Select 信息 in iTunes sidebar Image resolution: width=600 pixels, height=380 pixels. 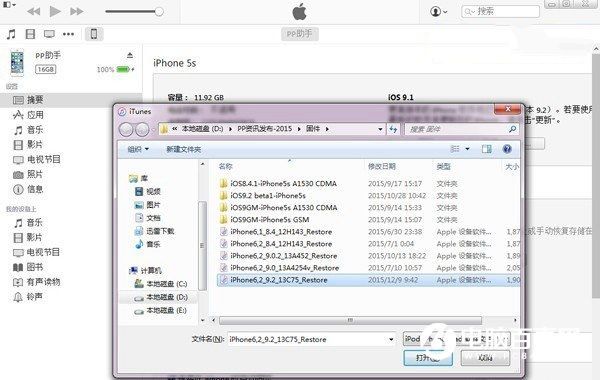[x=35, y=189]
